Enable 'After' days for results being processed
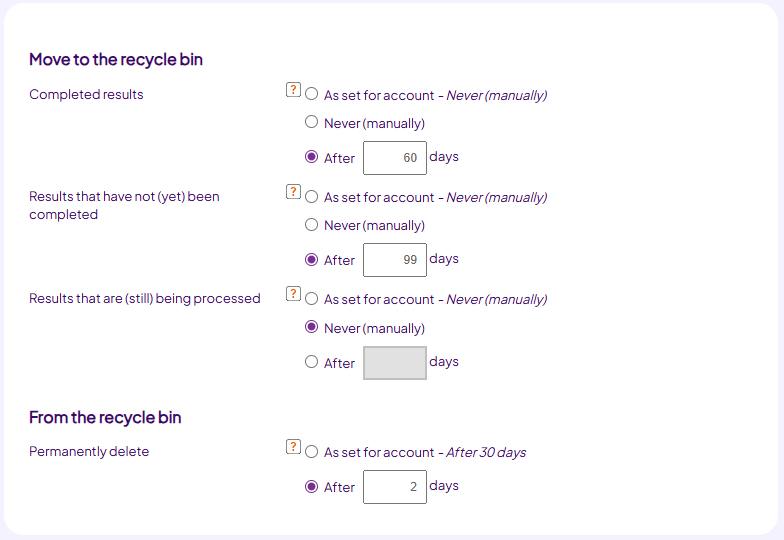The height and width of the screenshot is (540, 784). click(x=312, y=362)
